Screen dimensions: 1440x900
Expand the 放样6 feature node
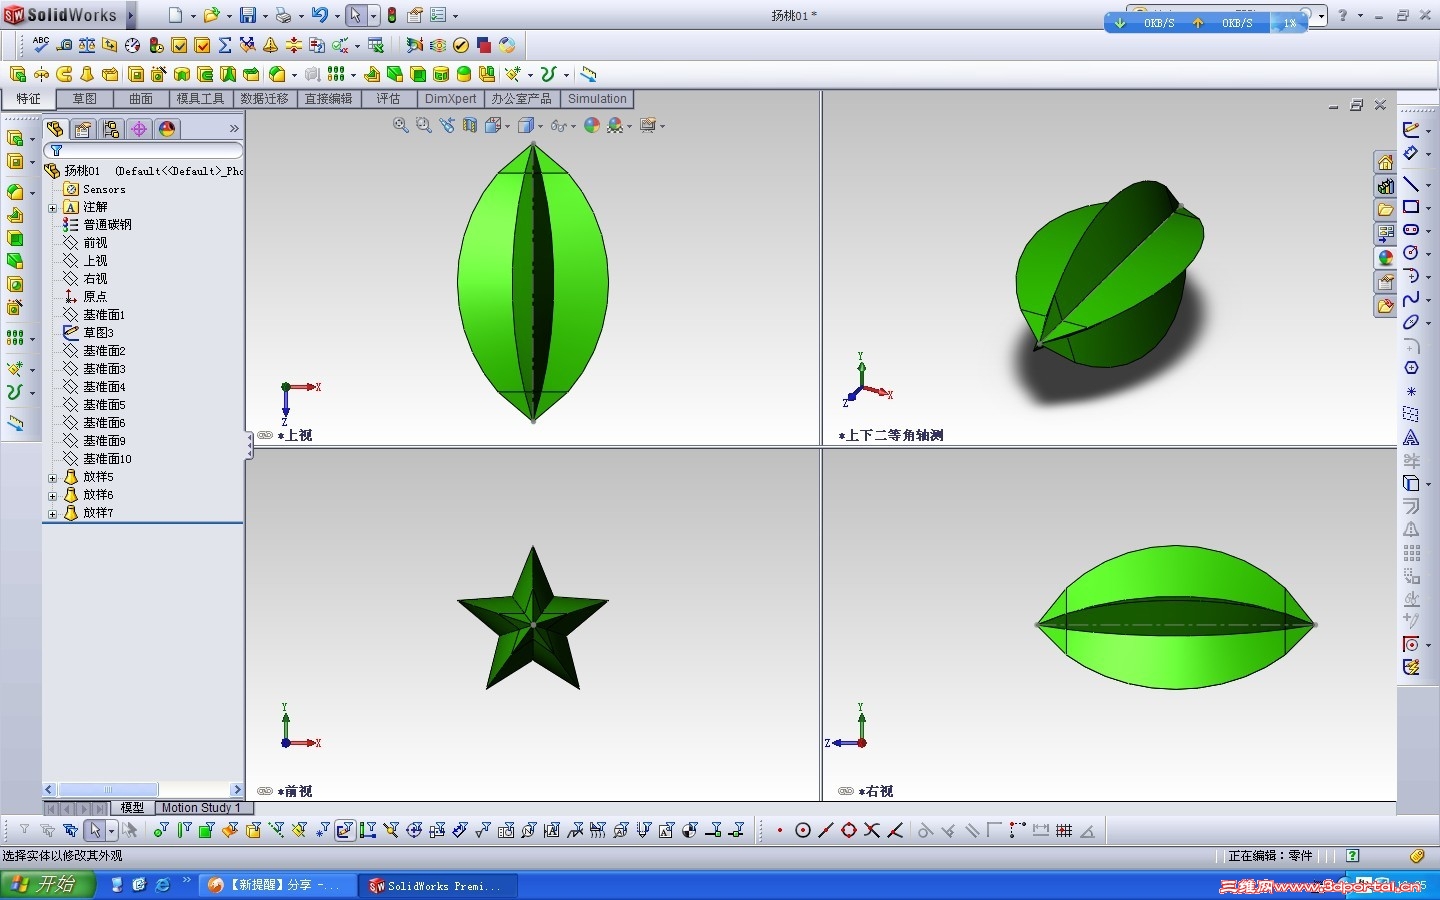tap(52, 495)
